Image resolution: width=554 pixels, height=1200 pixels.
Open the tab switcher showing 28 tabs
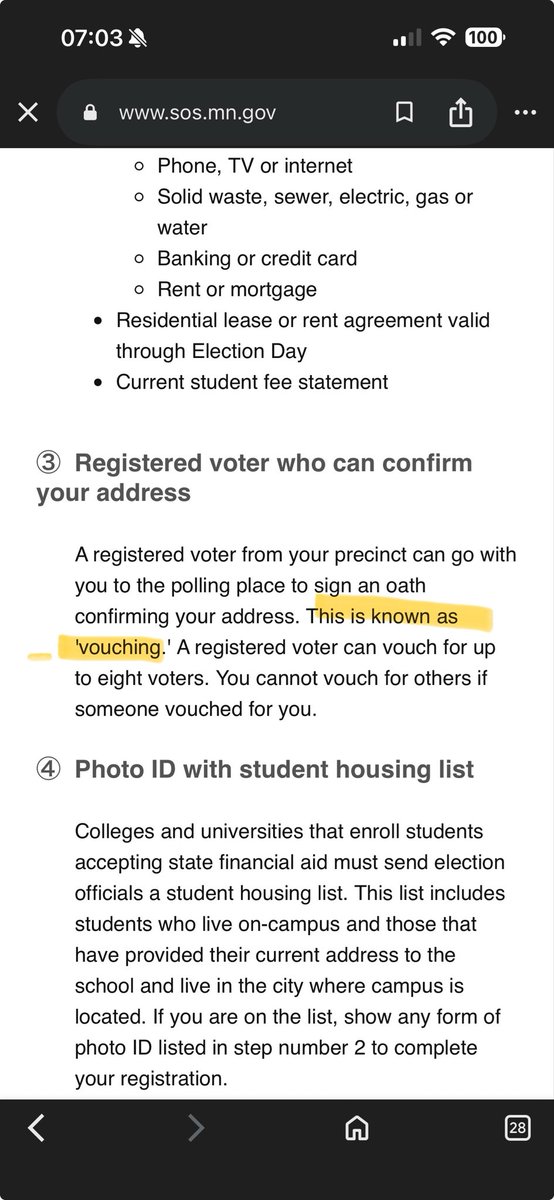[517, 1129]
